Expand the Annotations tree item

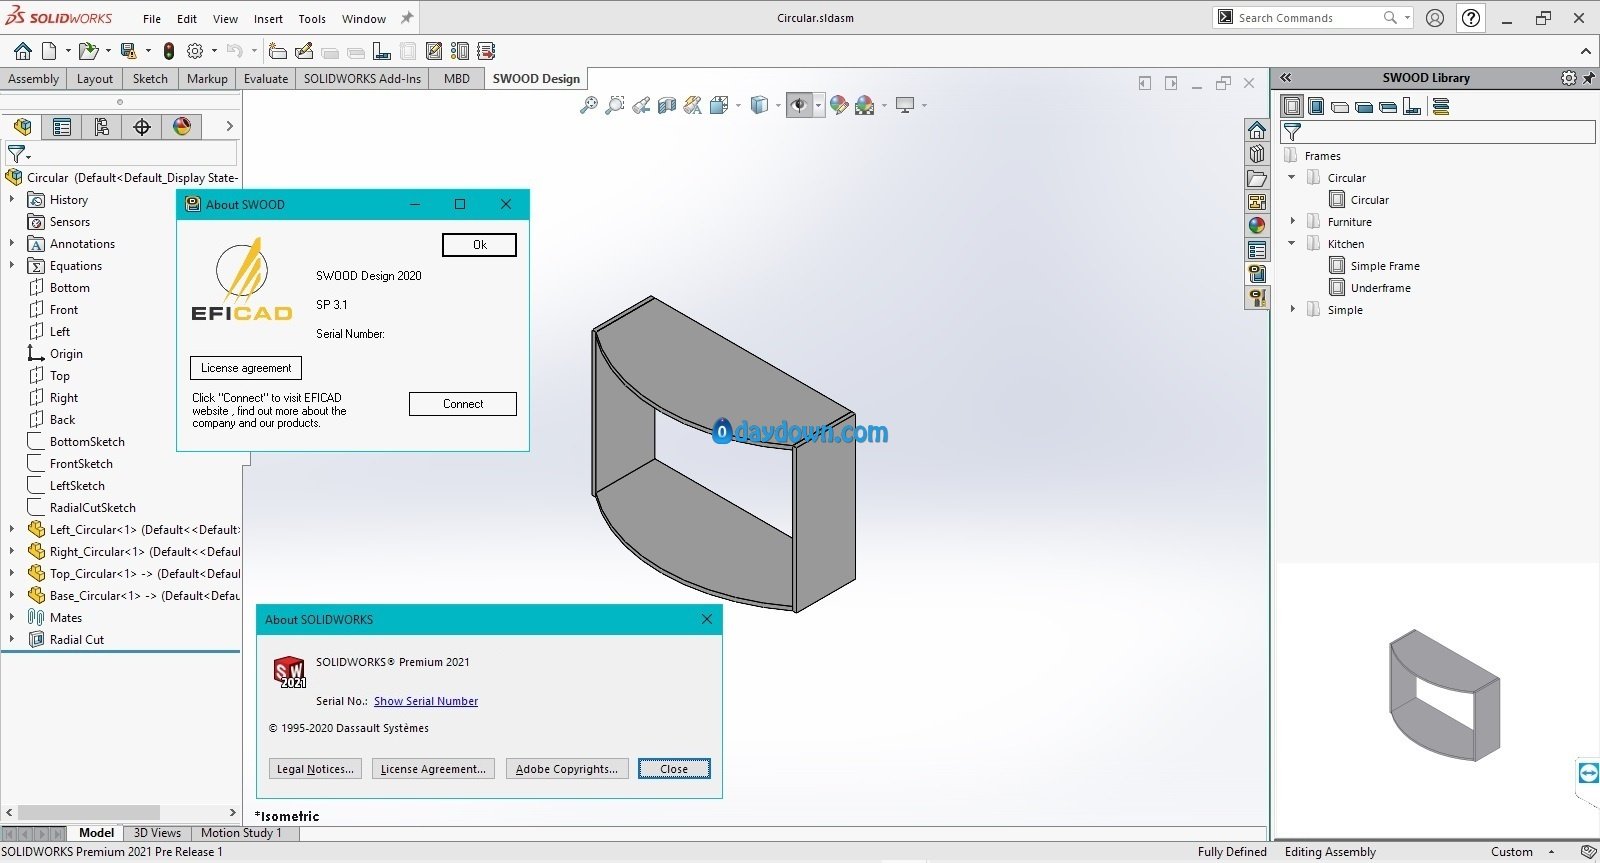(12, 244)
